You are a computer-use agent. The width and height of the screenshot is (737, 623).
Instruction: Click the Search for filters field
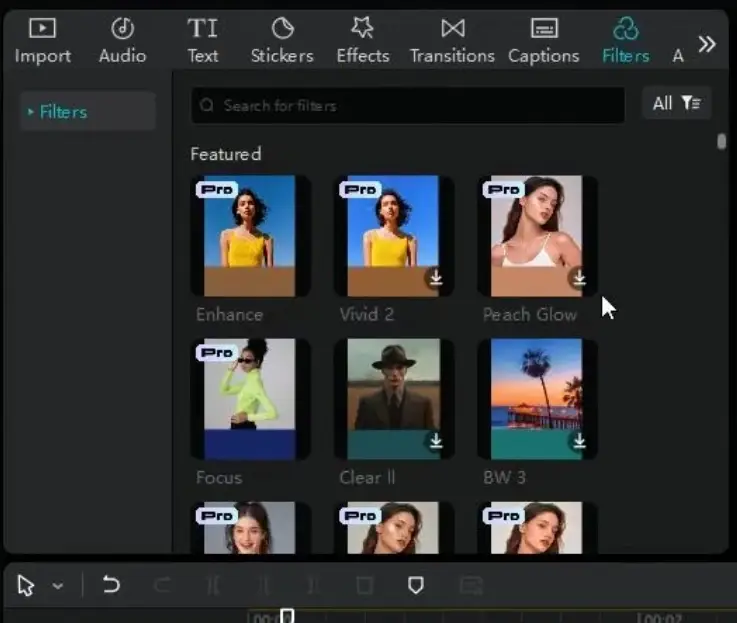[x=408, y=105]
